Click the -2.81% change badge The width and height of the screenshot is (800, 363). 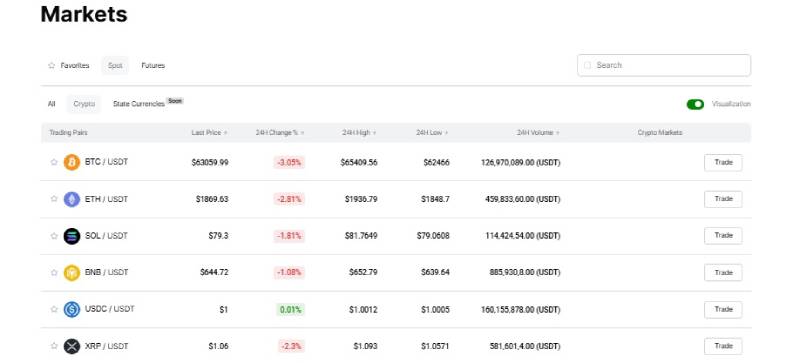coord(289,199)
